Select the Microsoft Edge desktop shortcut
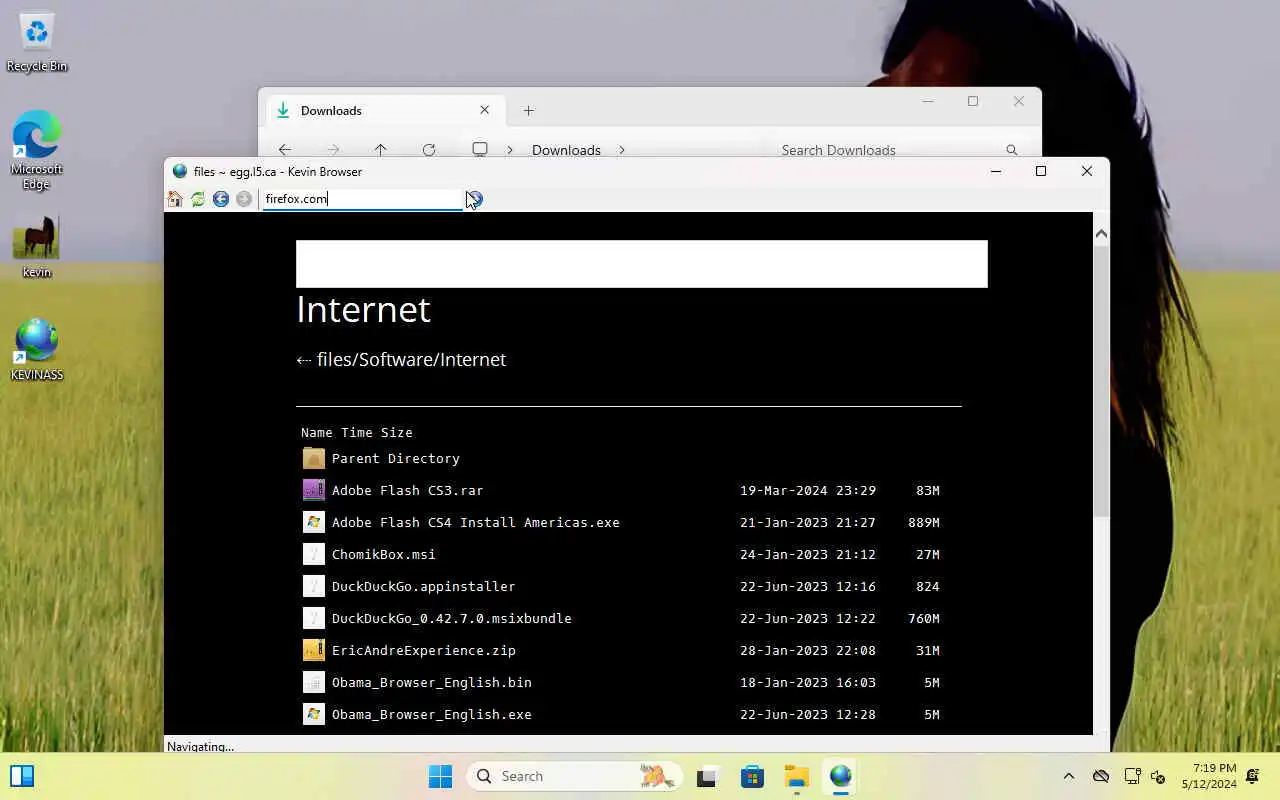1280x800 pixels. point(37,150)
